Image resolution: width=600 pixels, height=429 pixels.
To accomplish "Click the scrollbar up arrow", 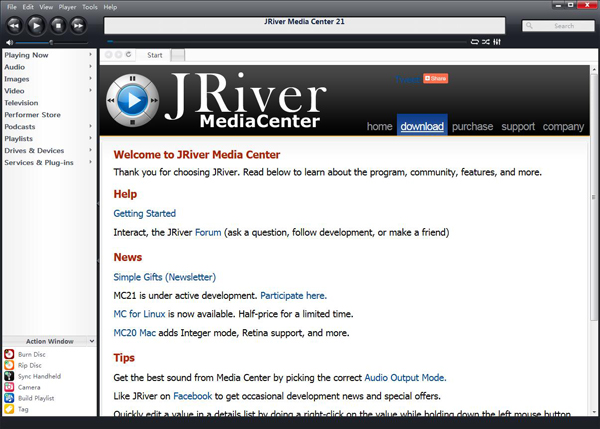I will [x=594, y=70].
